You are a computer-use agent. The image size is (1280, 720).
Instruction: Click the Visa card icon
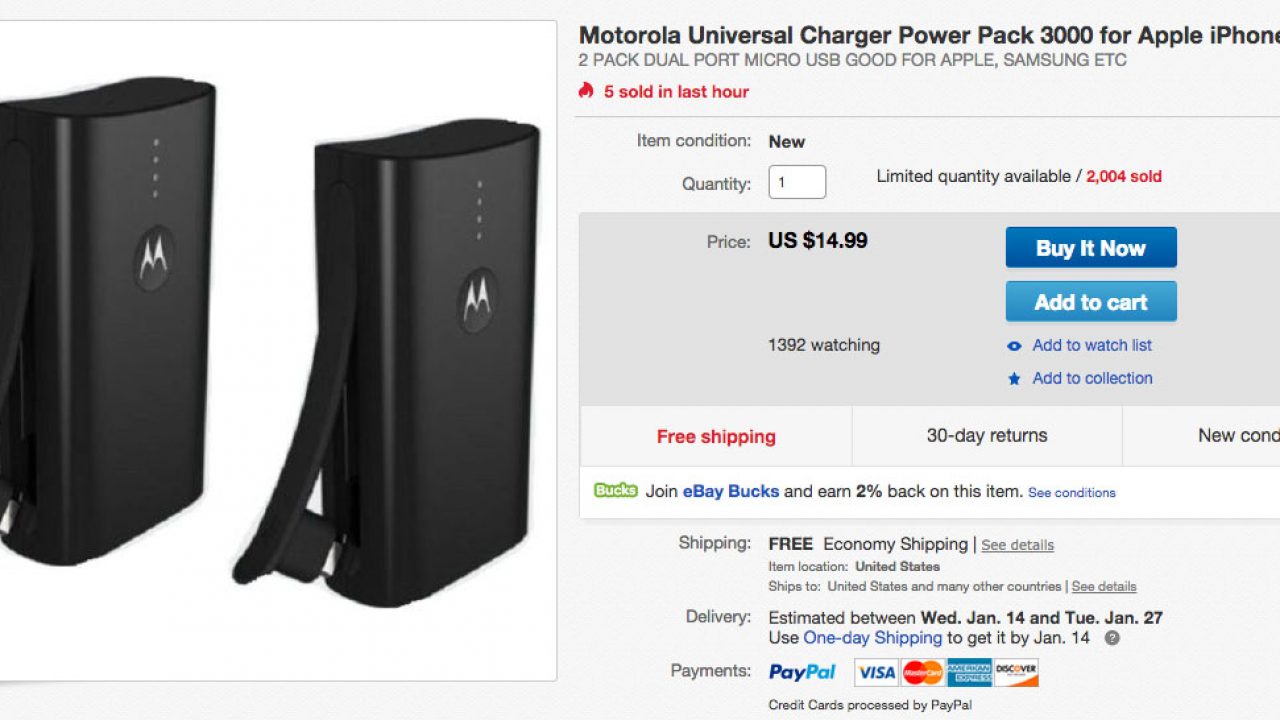876,672
